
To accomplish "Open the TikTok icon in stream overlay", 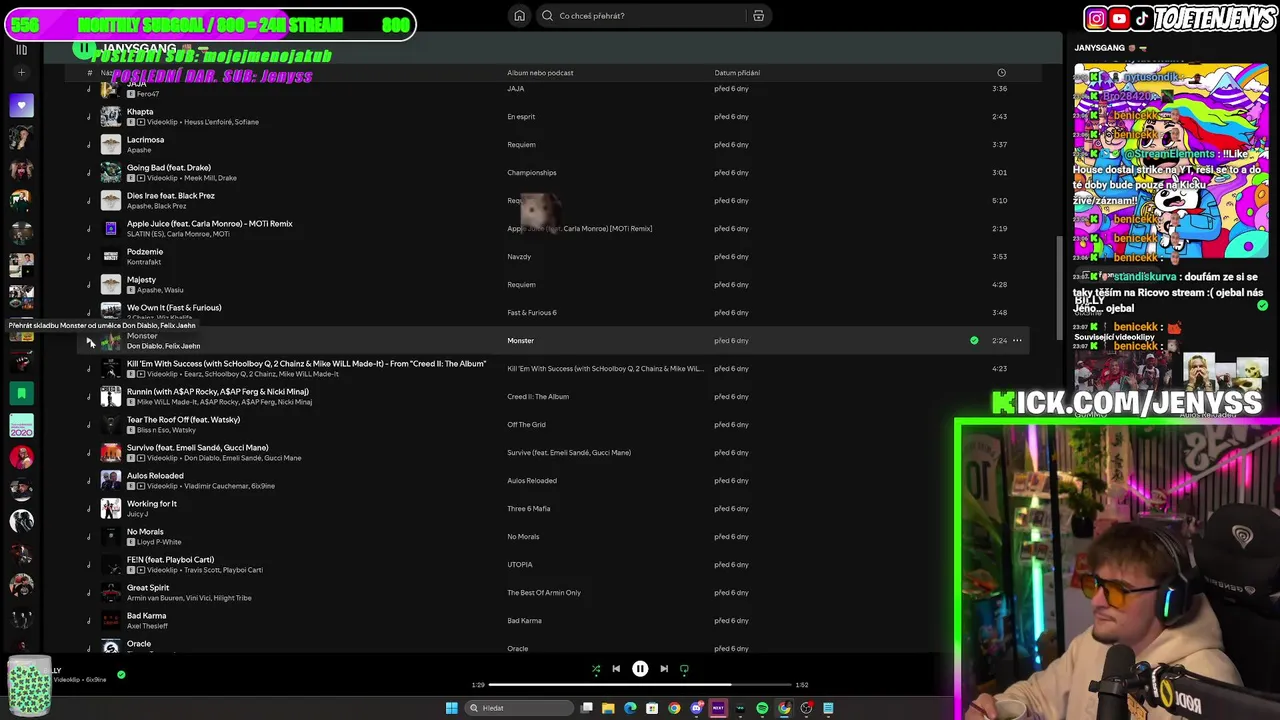I will pyautogui.click(x=1142, y=18).
